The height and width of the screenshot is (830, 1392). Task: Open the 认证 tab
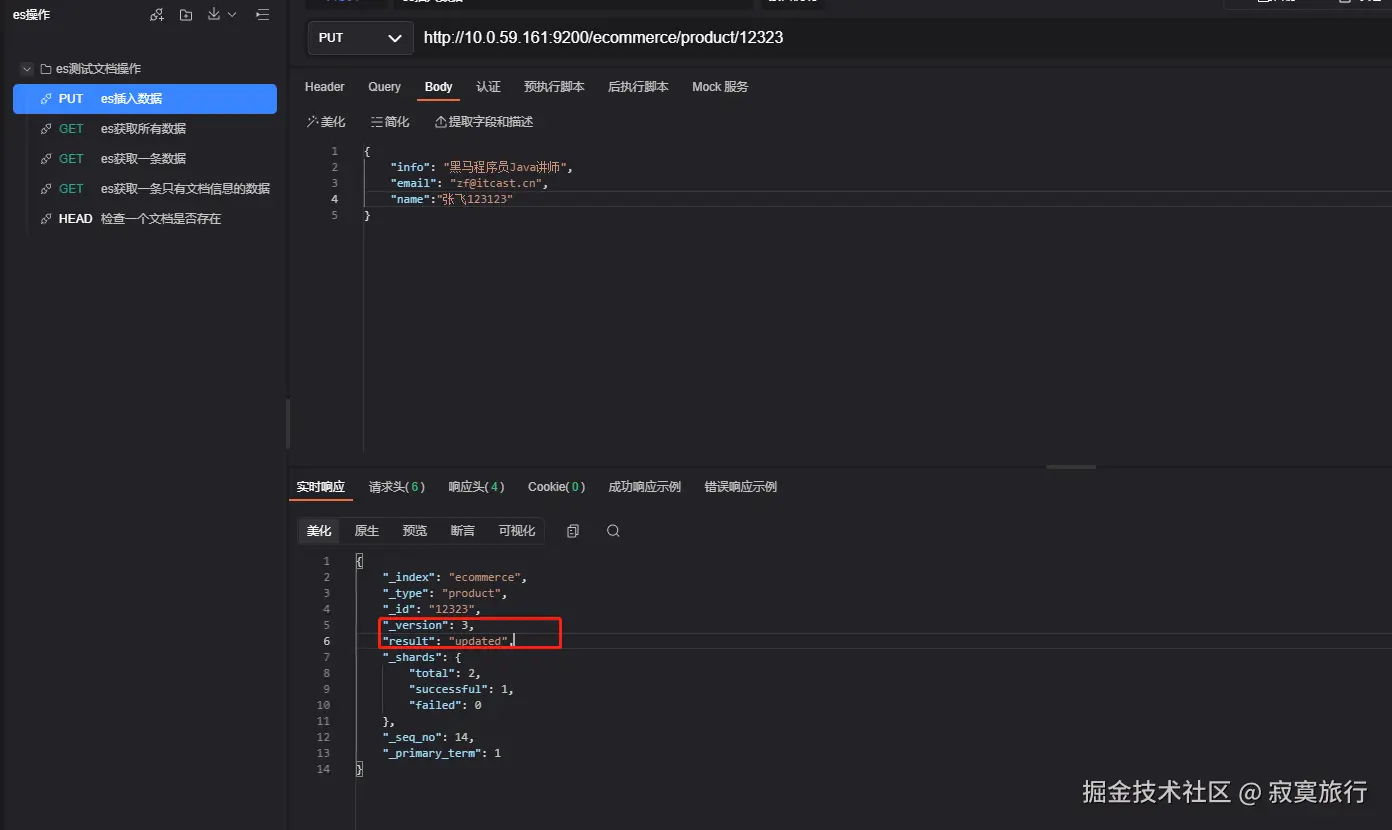point(489,87)
